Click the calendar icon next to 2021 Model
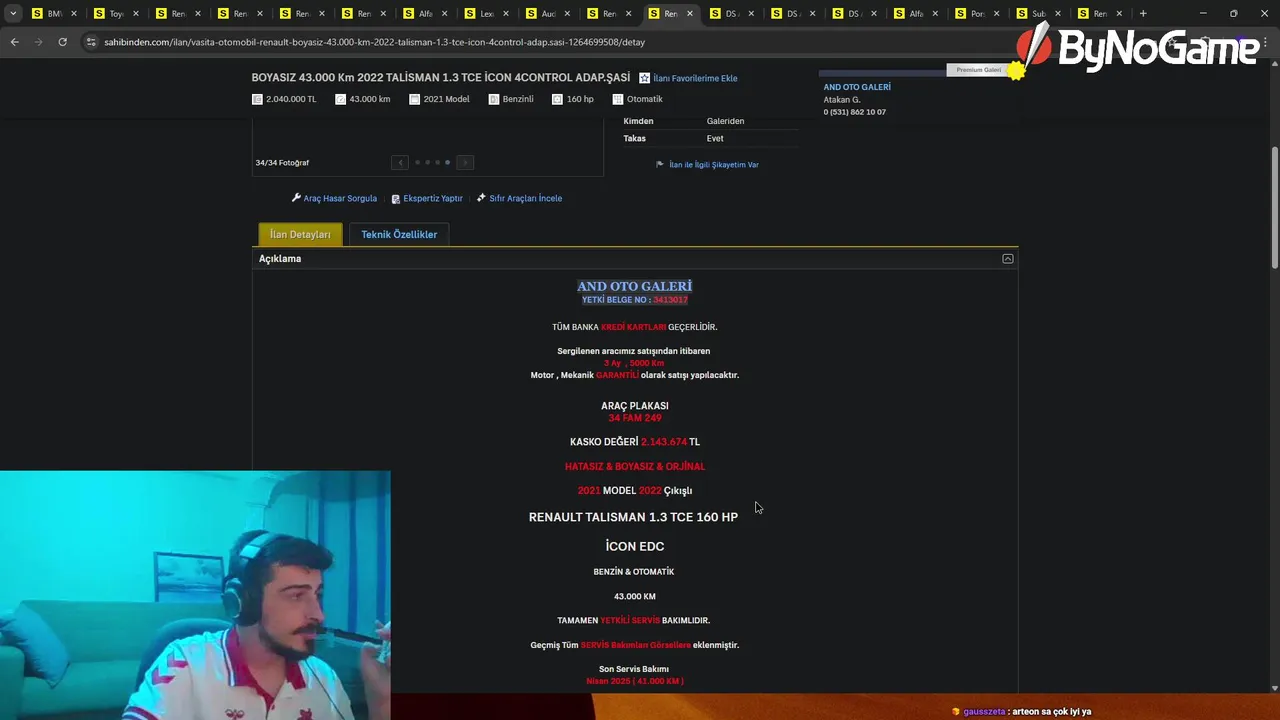 (414, 99)
